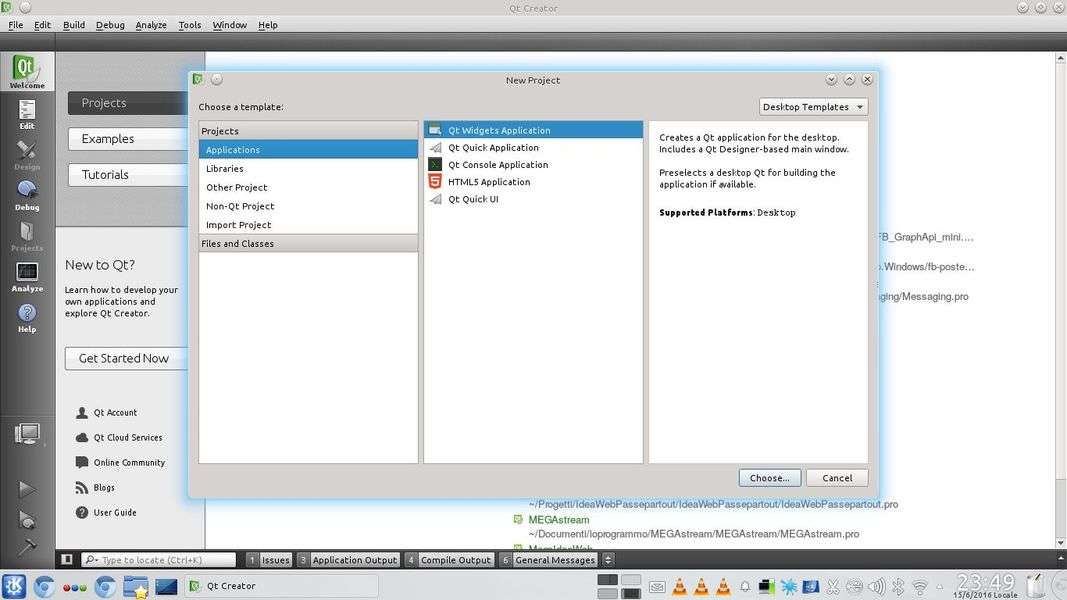Screen dimensions: 1067x600
Task: Open the User Guide link
Action: click(106, 513)
